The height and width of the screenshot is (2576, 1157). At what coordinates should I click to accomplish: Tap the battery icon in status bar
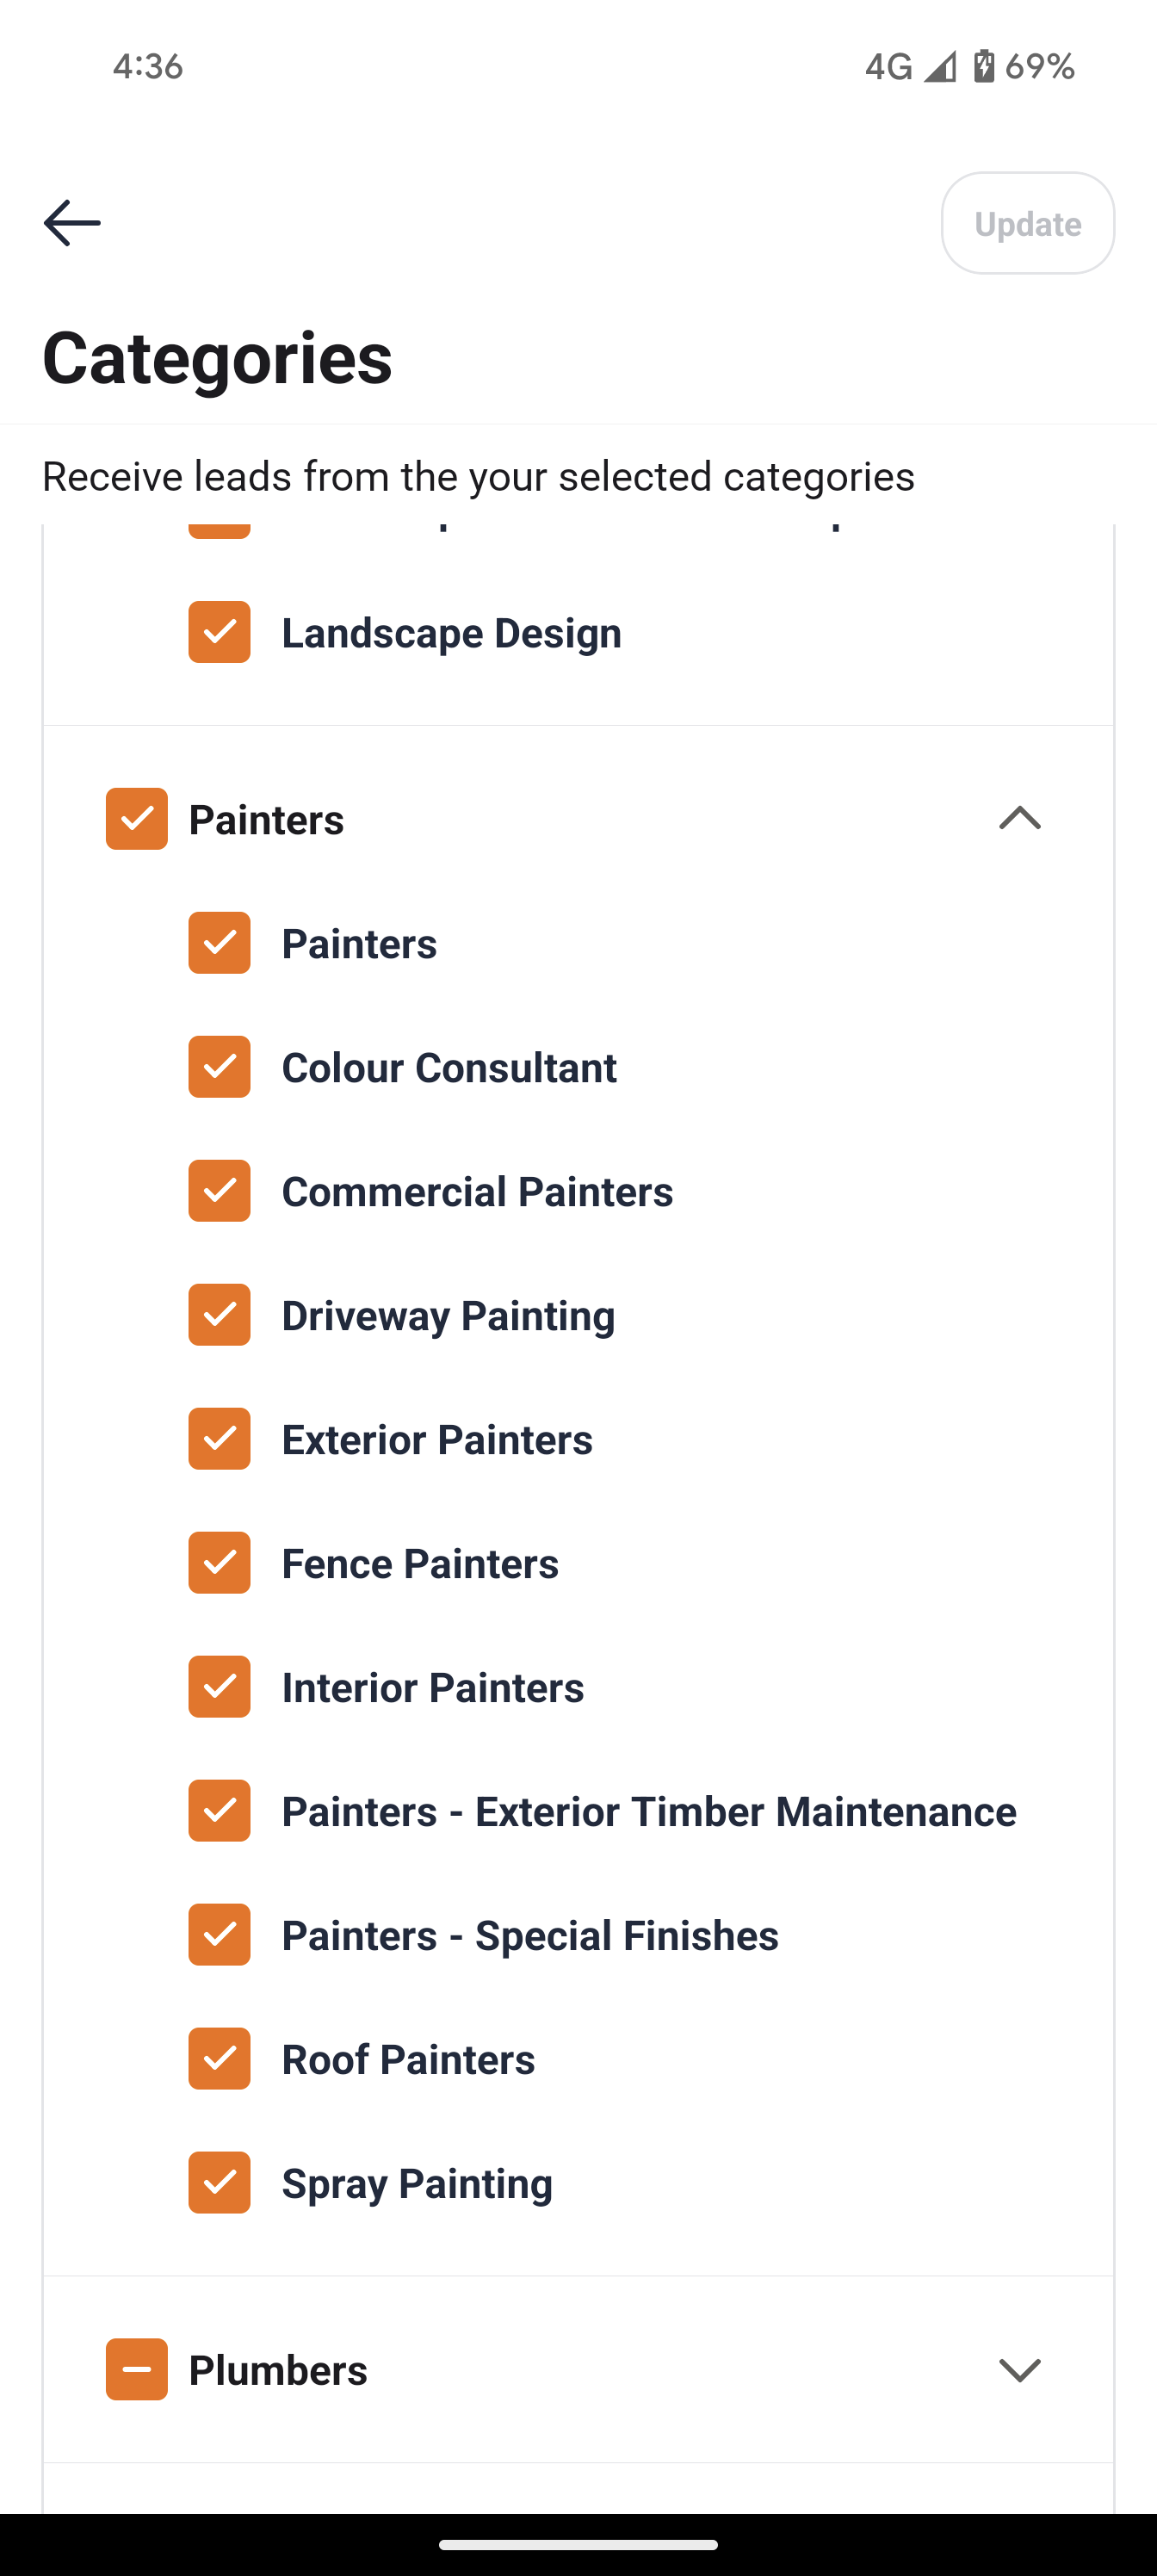[984, 66]
